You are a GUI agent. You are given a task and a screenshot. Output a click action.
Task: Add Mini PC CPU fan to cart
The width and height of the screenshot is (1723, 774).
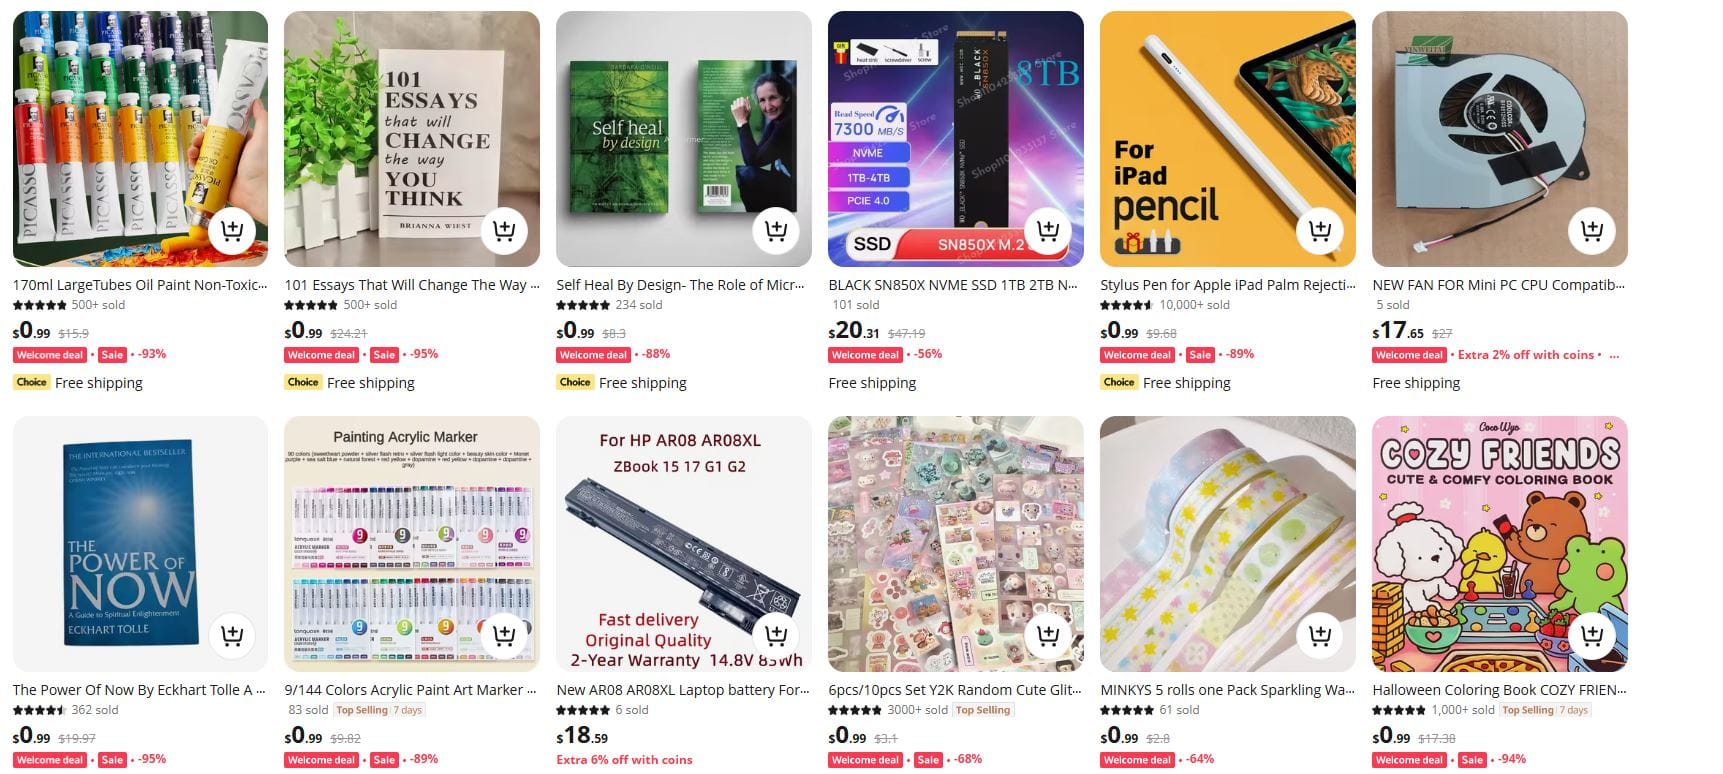pos(1592,231)
